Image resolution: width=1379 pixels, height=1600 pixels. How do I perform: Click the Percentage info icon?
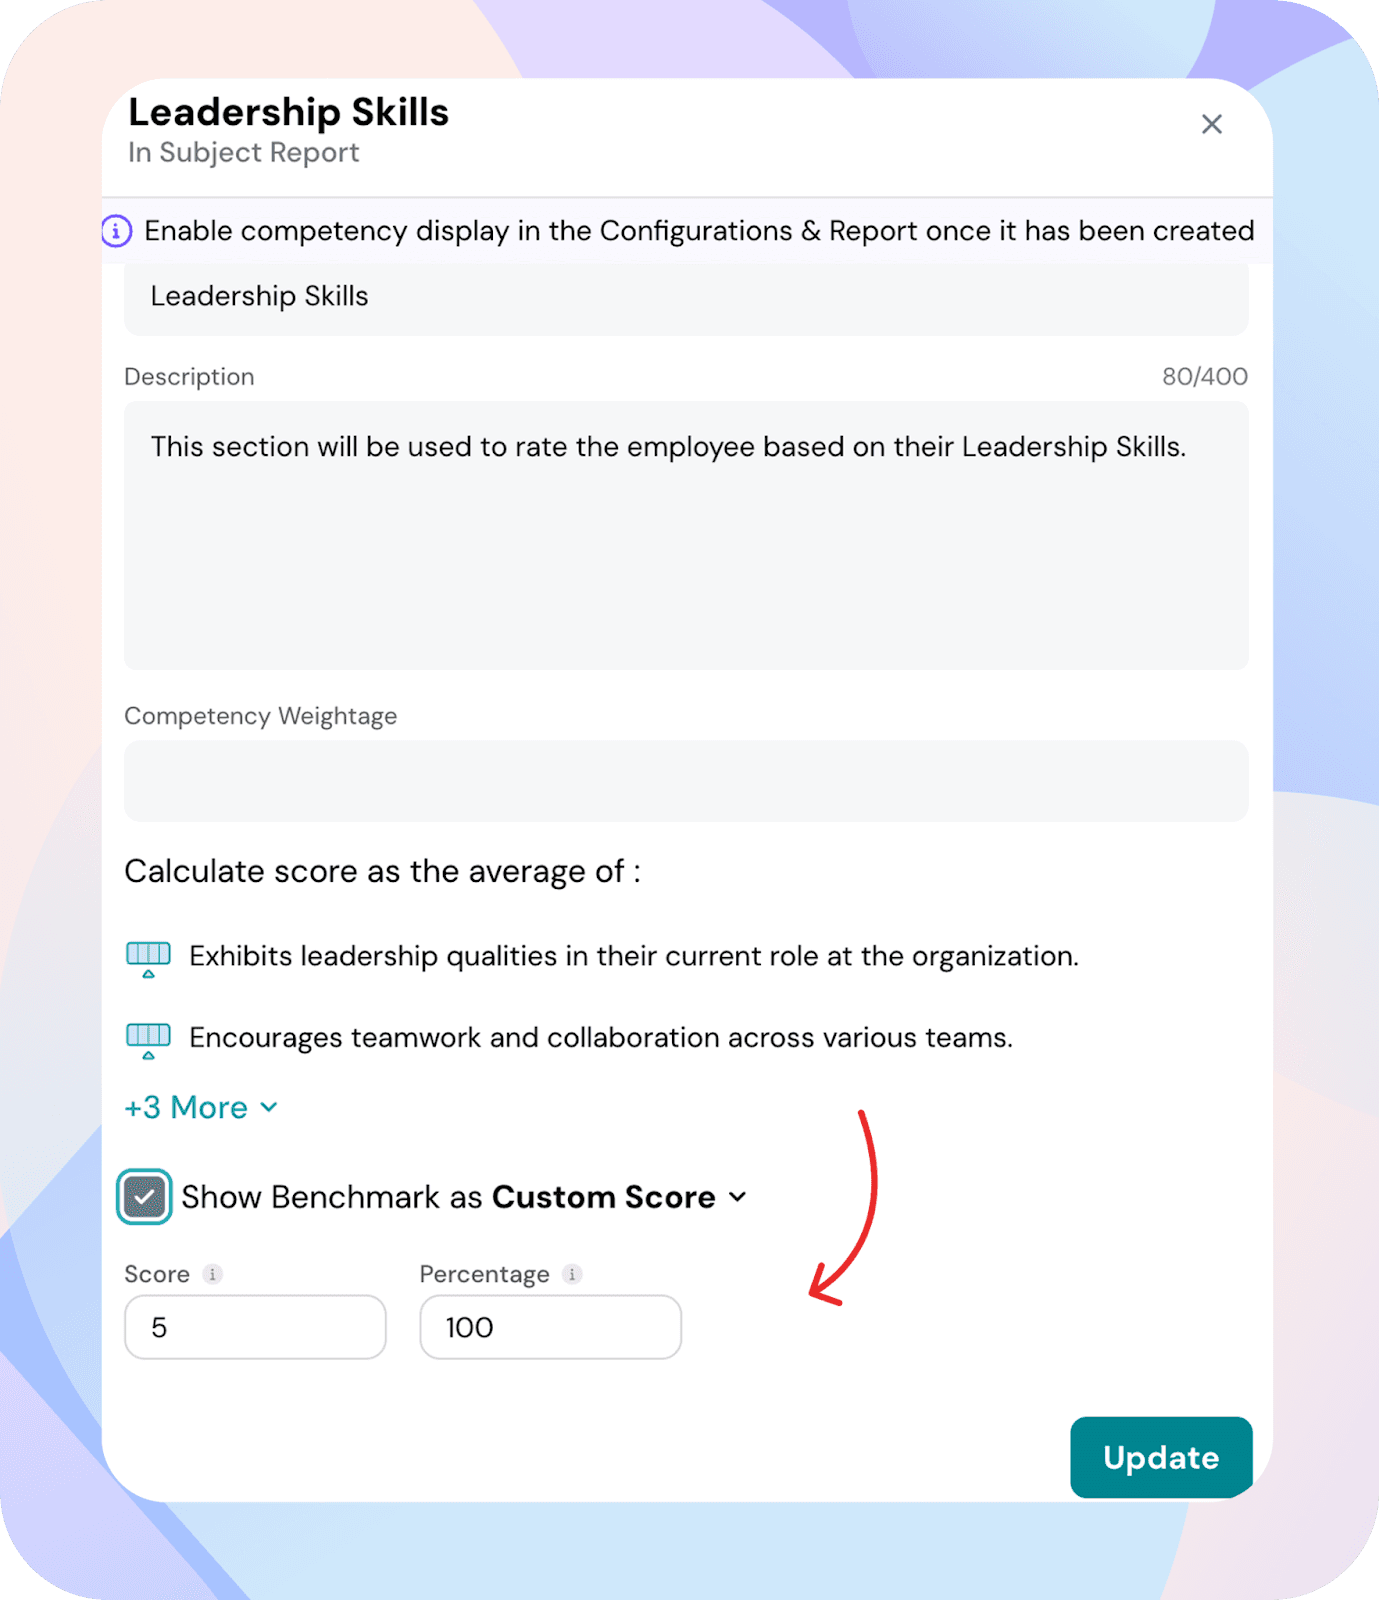(572, 1274)
